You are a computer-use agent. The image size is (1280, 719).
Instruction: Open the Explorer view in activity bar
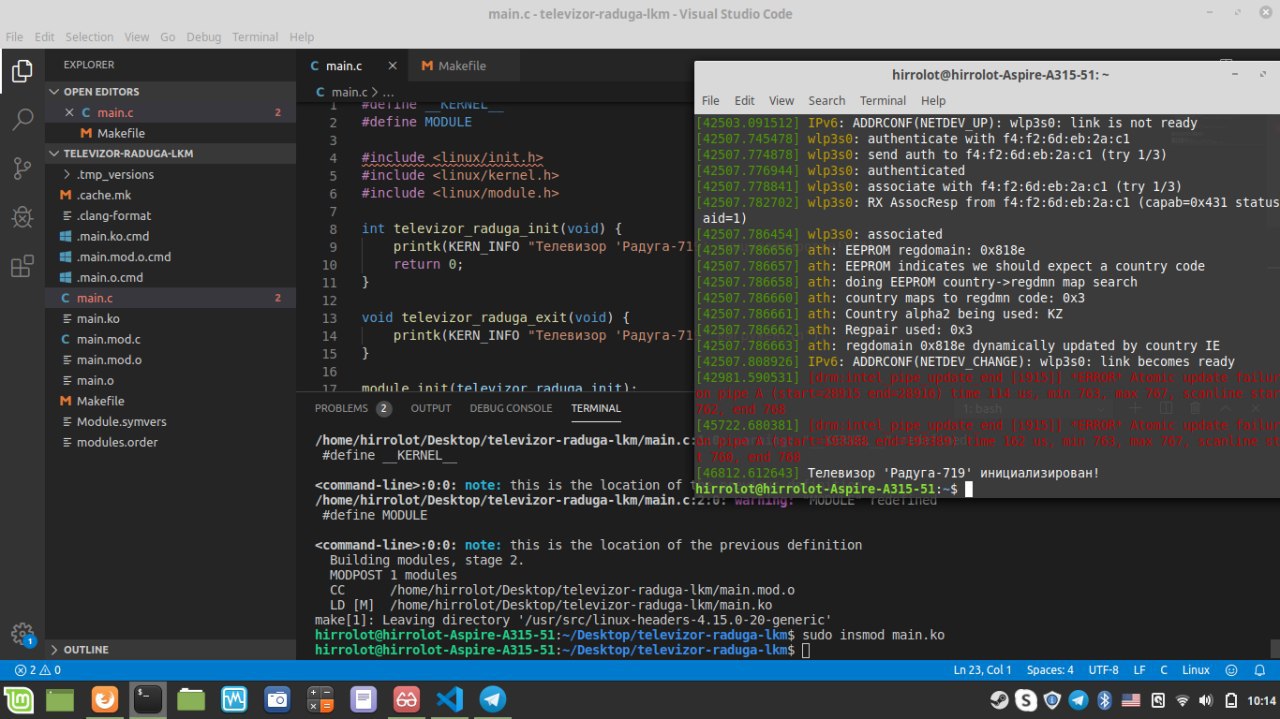(x=22, y=72)
